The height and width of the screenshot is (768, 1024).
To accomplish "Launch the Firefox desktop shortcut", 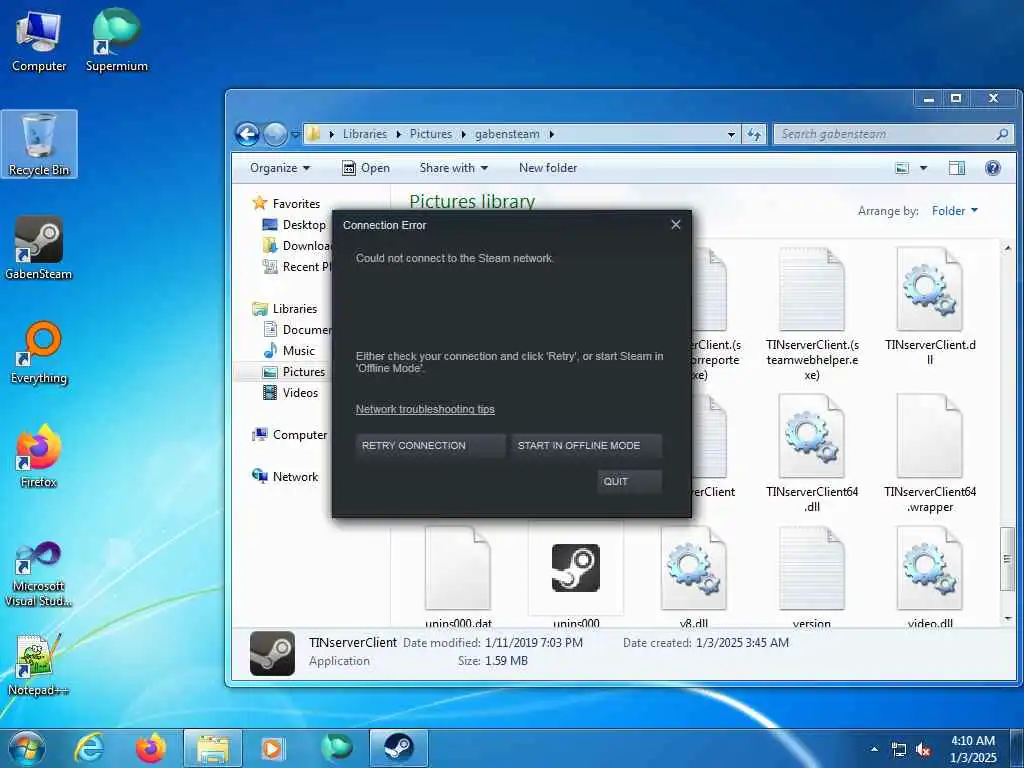I will tap(39, 456).
